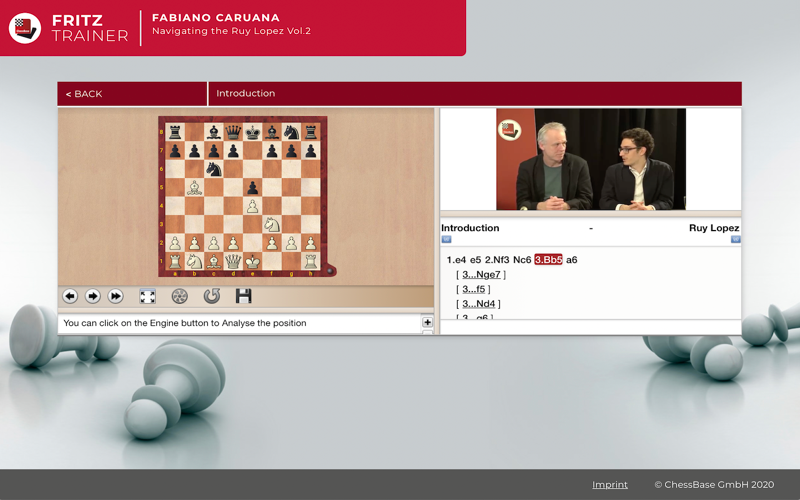The width and height of the screenshot is (800, 500).
Task: Step forward one move with the right arrow
Action: 92,296
